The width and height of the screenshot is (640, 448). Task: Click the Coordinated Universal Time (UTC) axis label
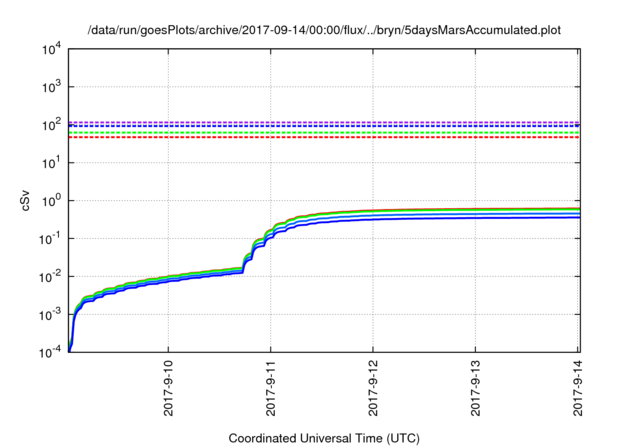324,438
